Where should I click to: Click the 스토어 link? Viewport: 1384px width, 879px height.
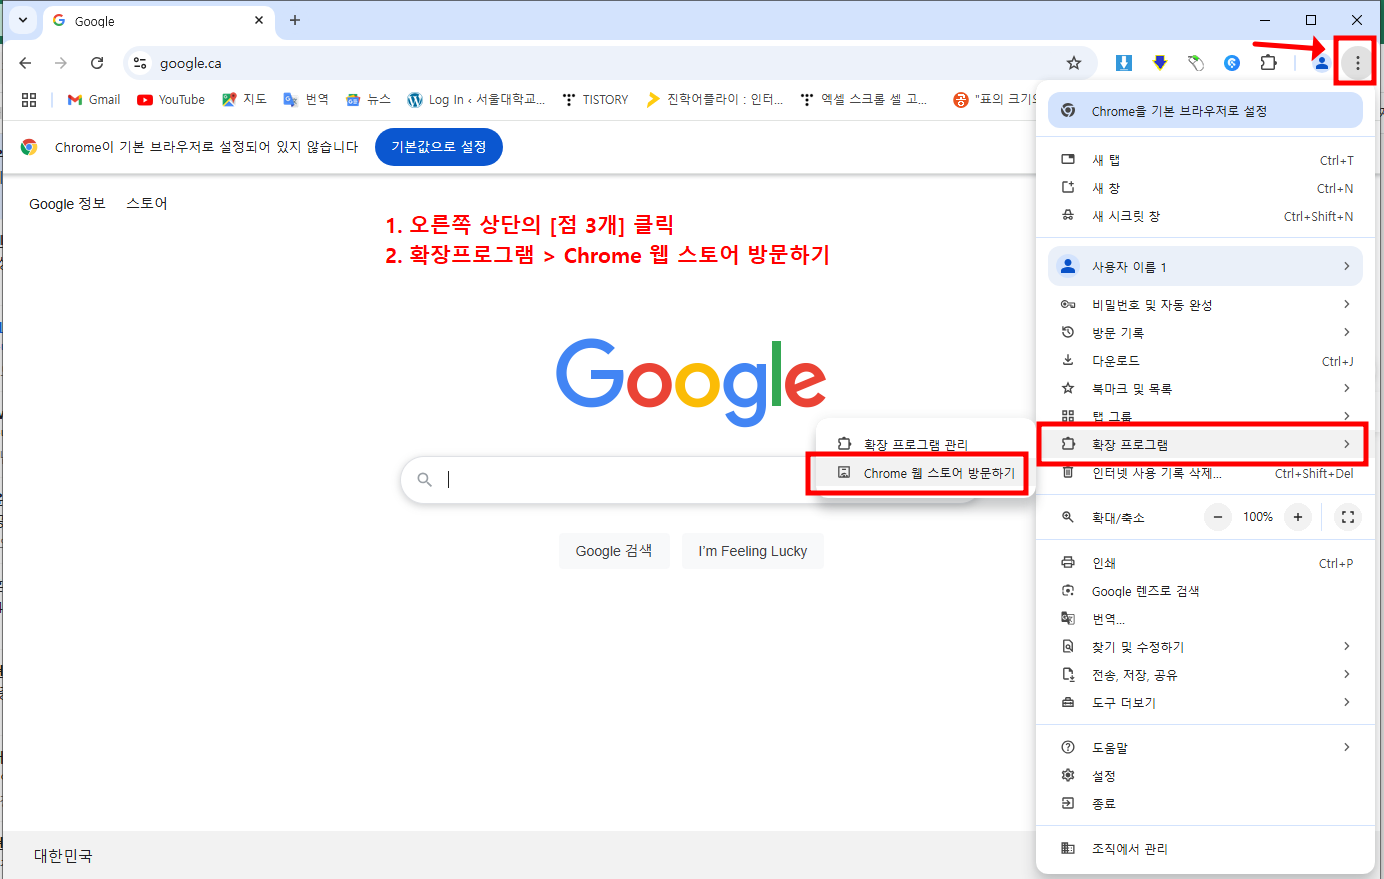147,203
